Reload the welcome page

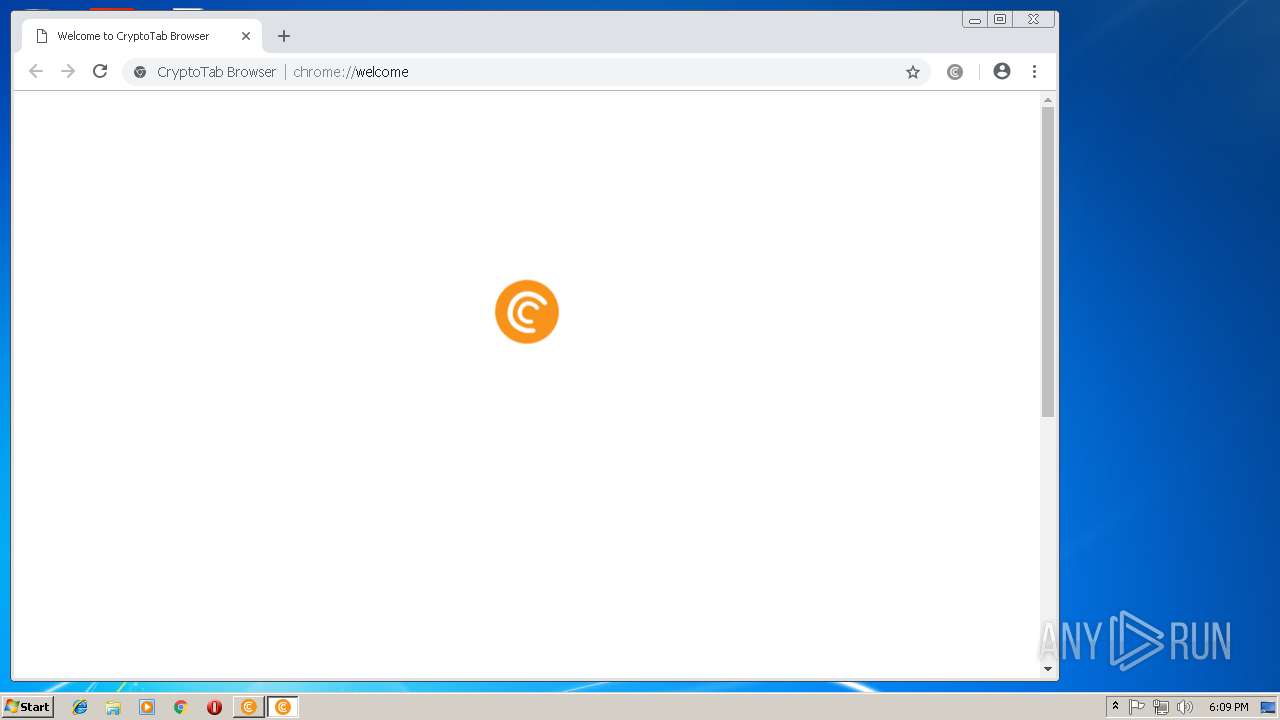100,71
